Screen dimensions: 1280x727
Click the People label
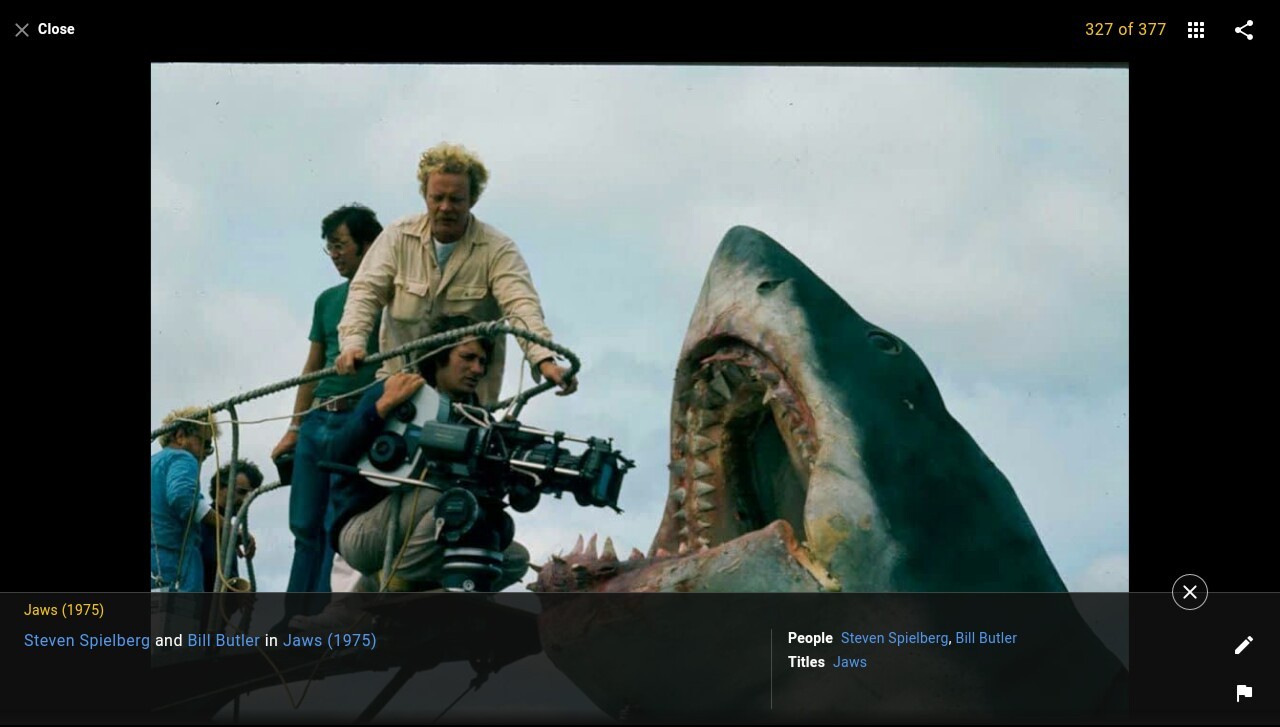[810, 638]
